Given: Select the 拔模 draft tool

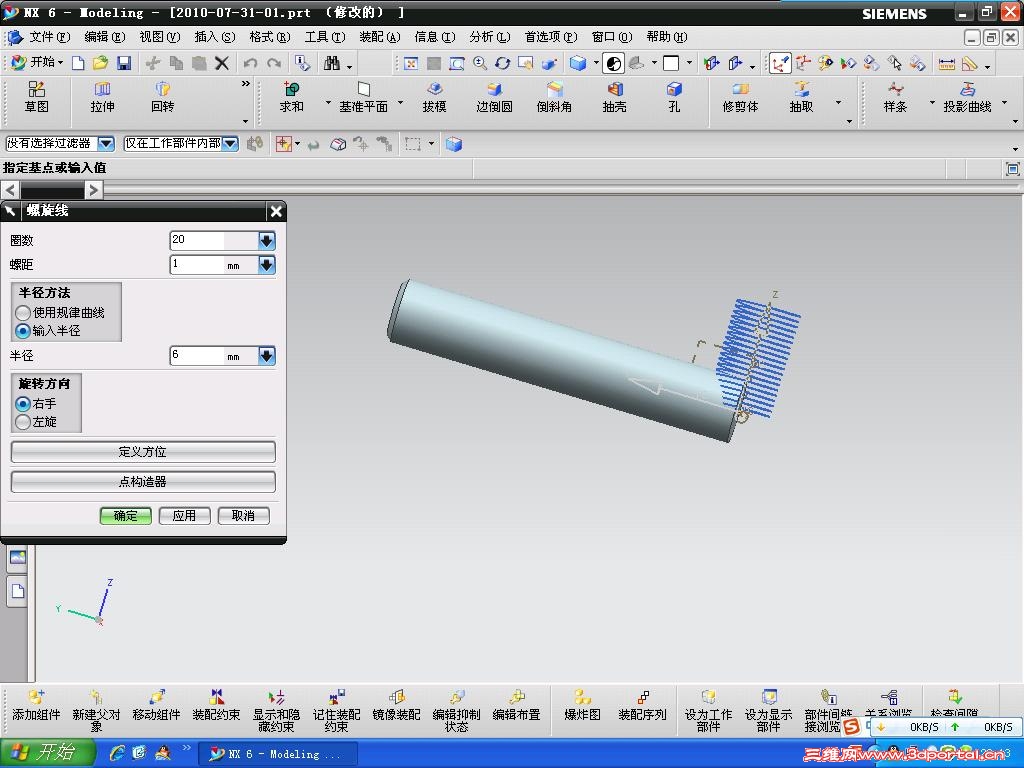Looking at the screenshot, I should [x=434, y=97].
